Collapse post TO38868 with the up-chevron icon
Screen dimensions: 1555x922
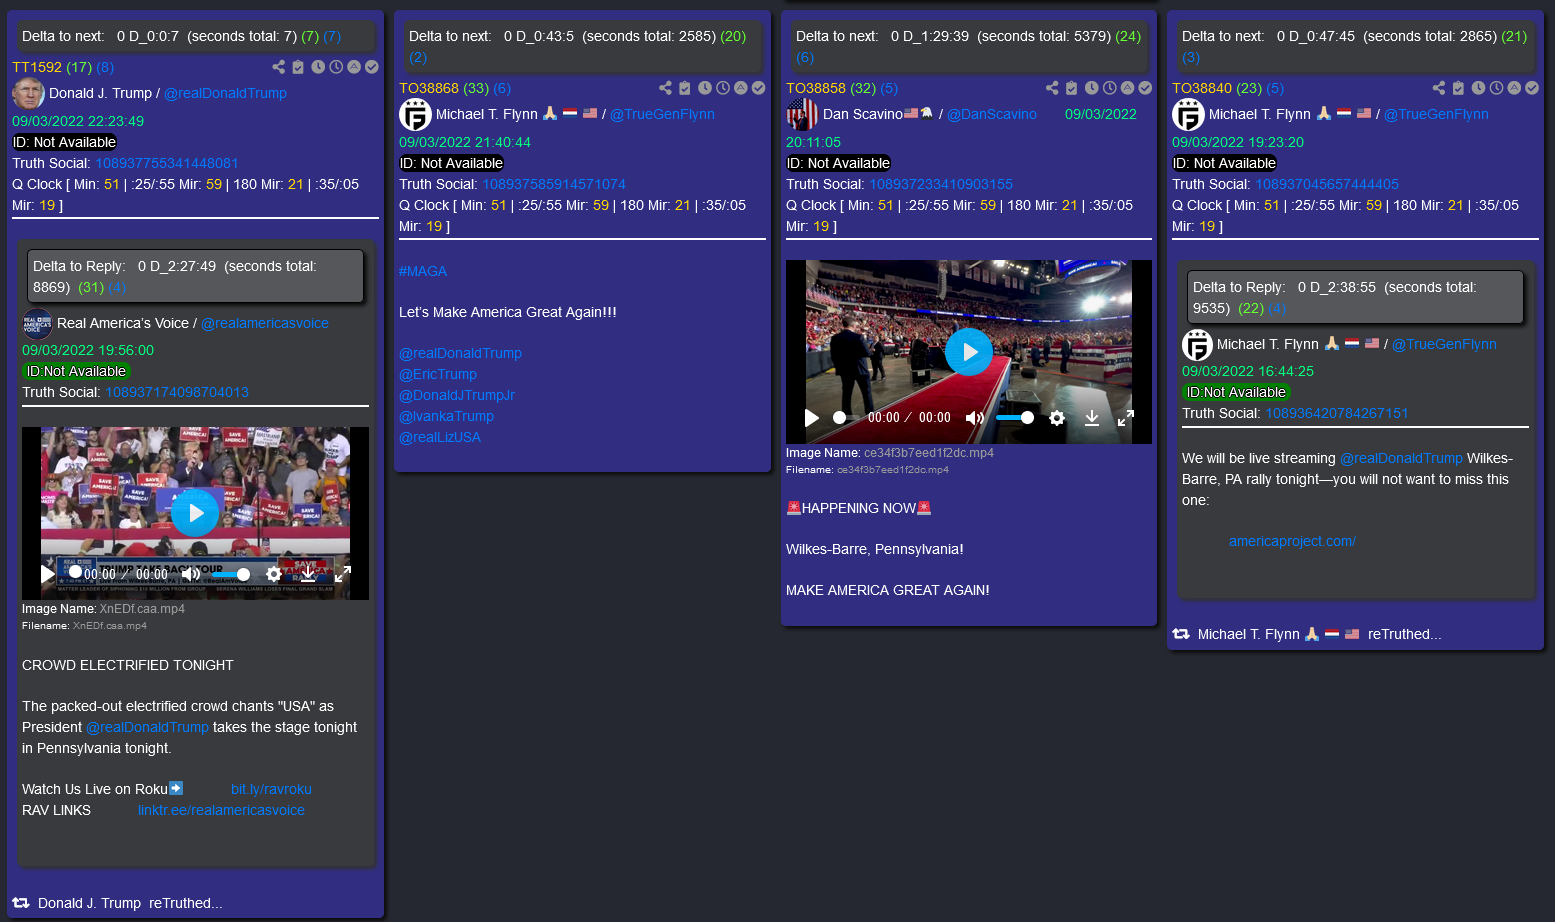(x=741, y=88)
